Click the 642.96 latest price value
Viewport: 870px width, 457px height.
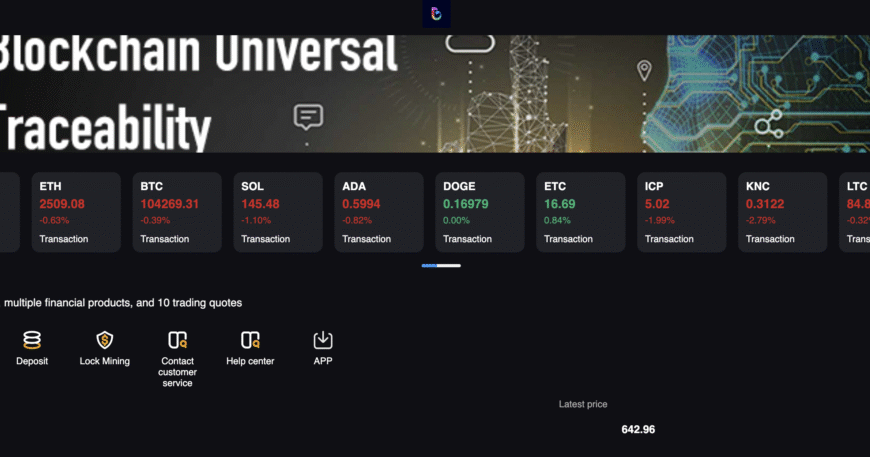click(638, 430)
